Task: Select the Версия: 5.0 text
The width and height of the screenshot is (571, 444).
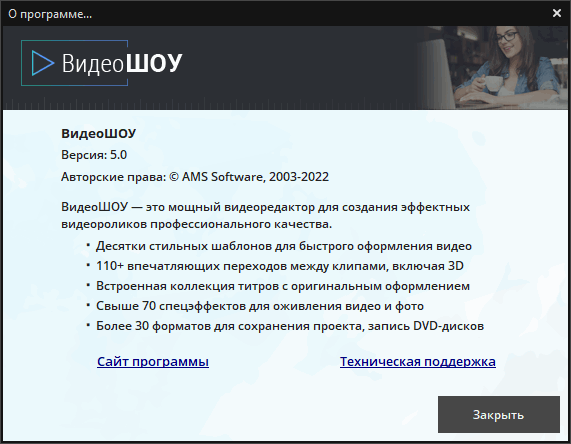Action: point(94,155)
